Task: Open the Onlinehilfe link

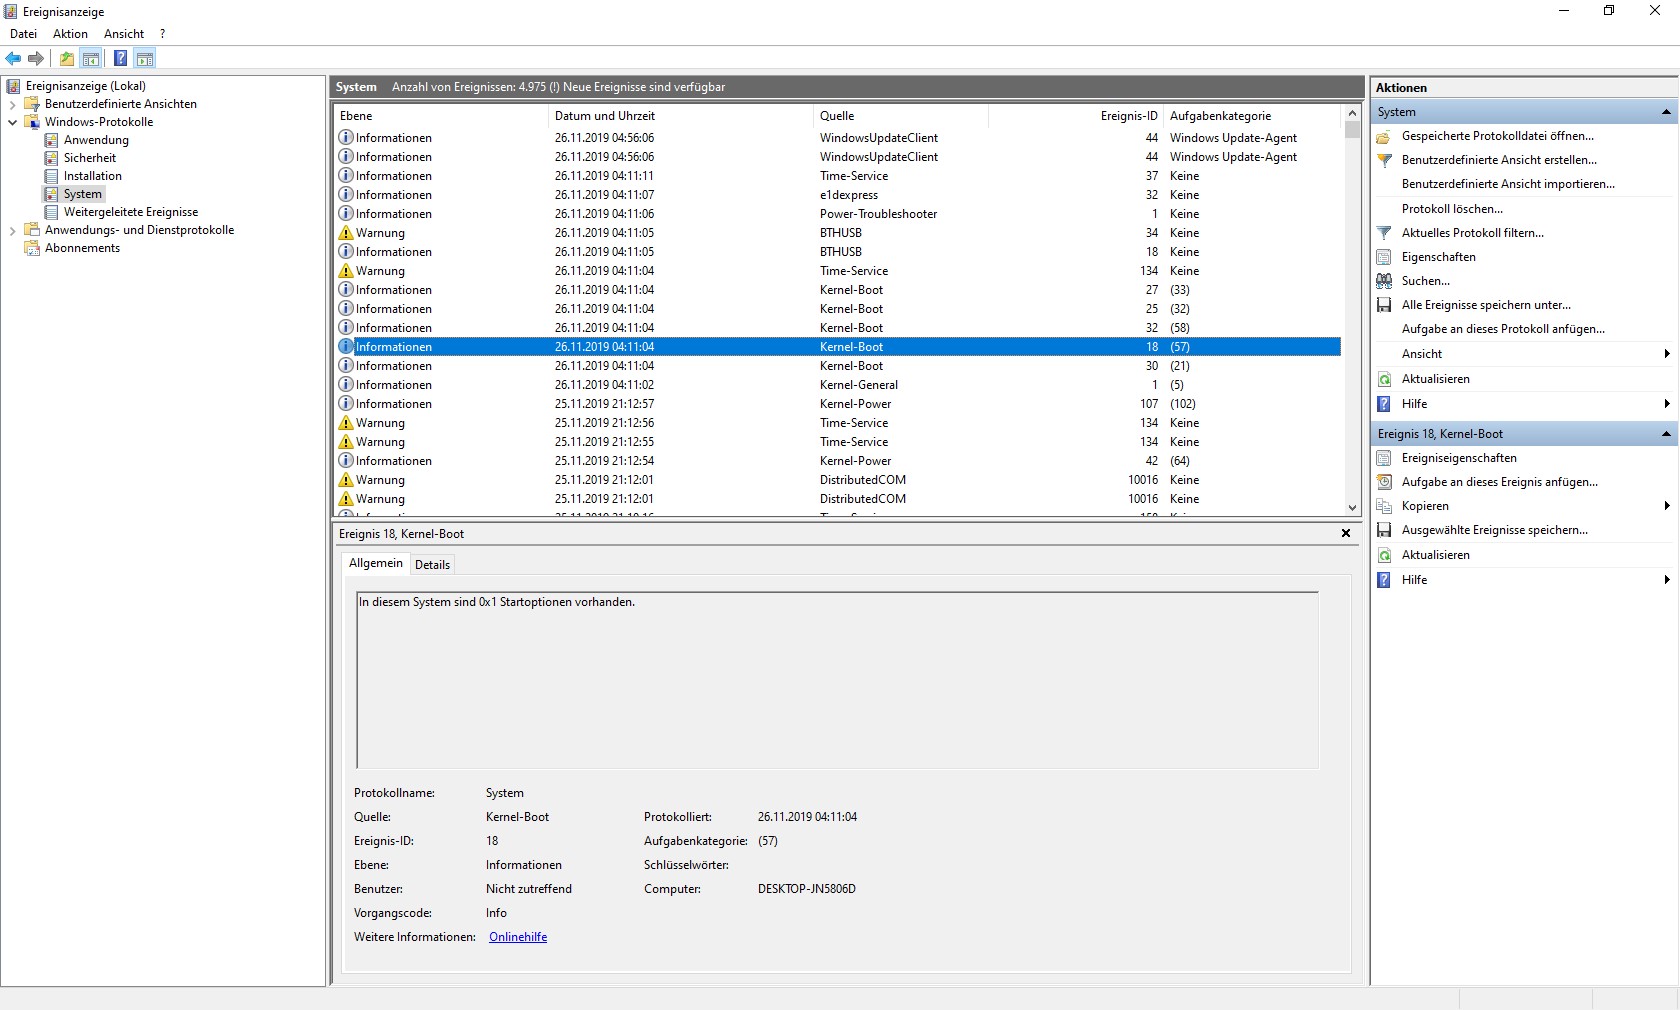Action: coord(518,937)
